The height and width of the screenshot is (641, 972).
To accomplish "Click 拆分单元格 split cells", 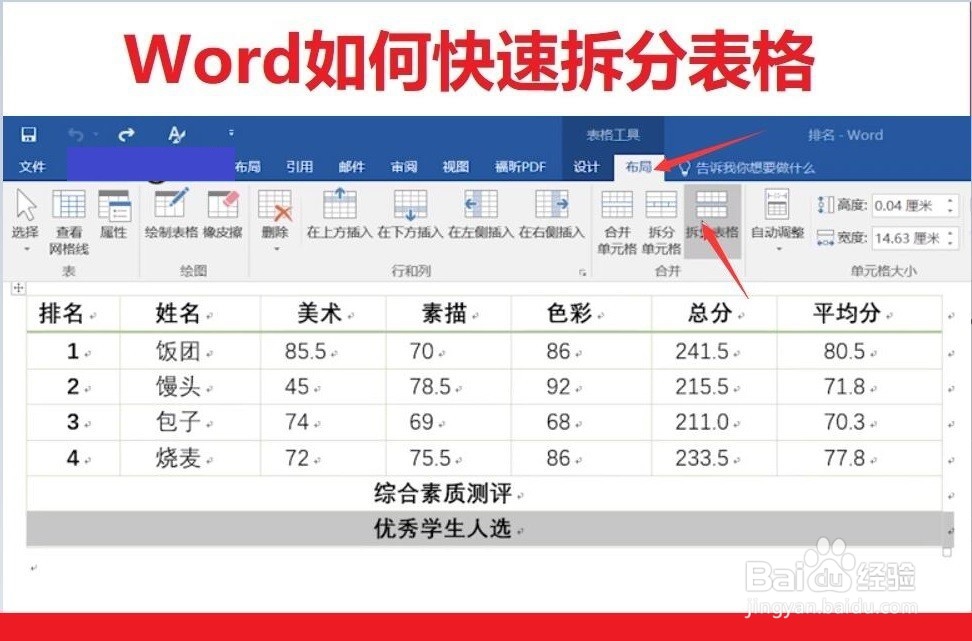I will tap(661, 223).
